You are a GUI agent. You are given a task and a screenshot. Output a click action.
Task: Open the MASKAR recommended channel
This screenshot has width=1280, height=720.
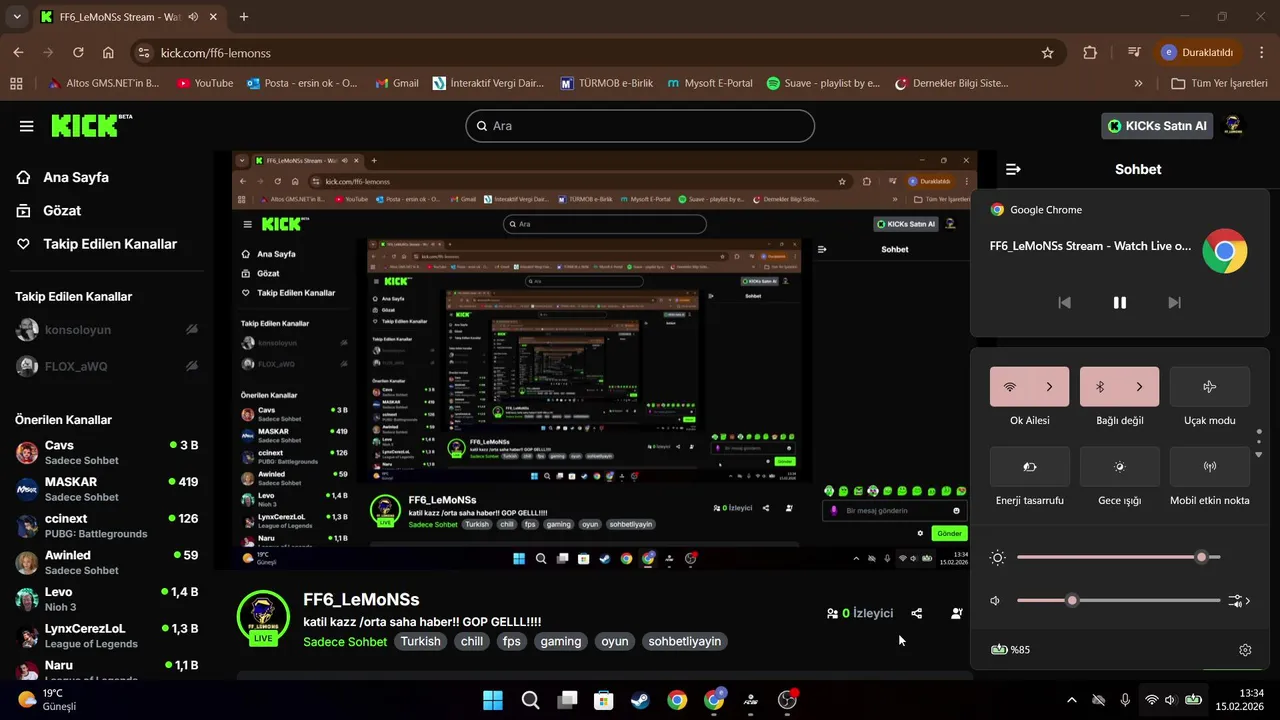107,489
